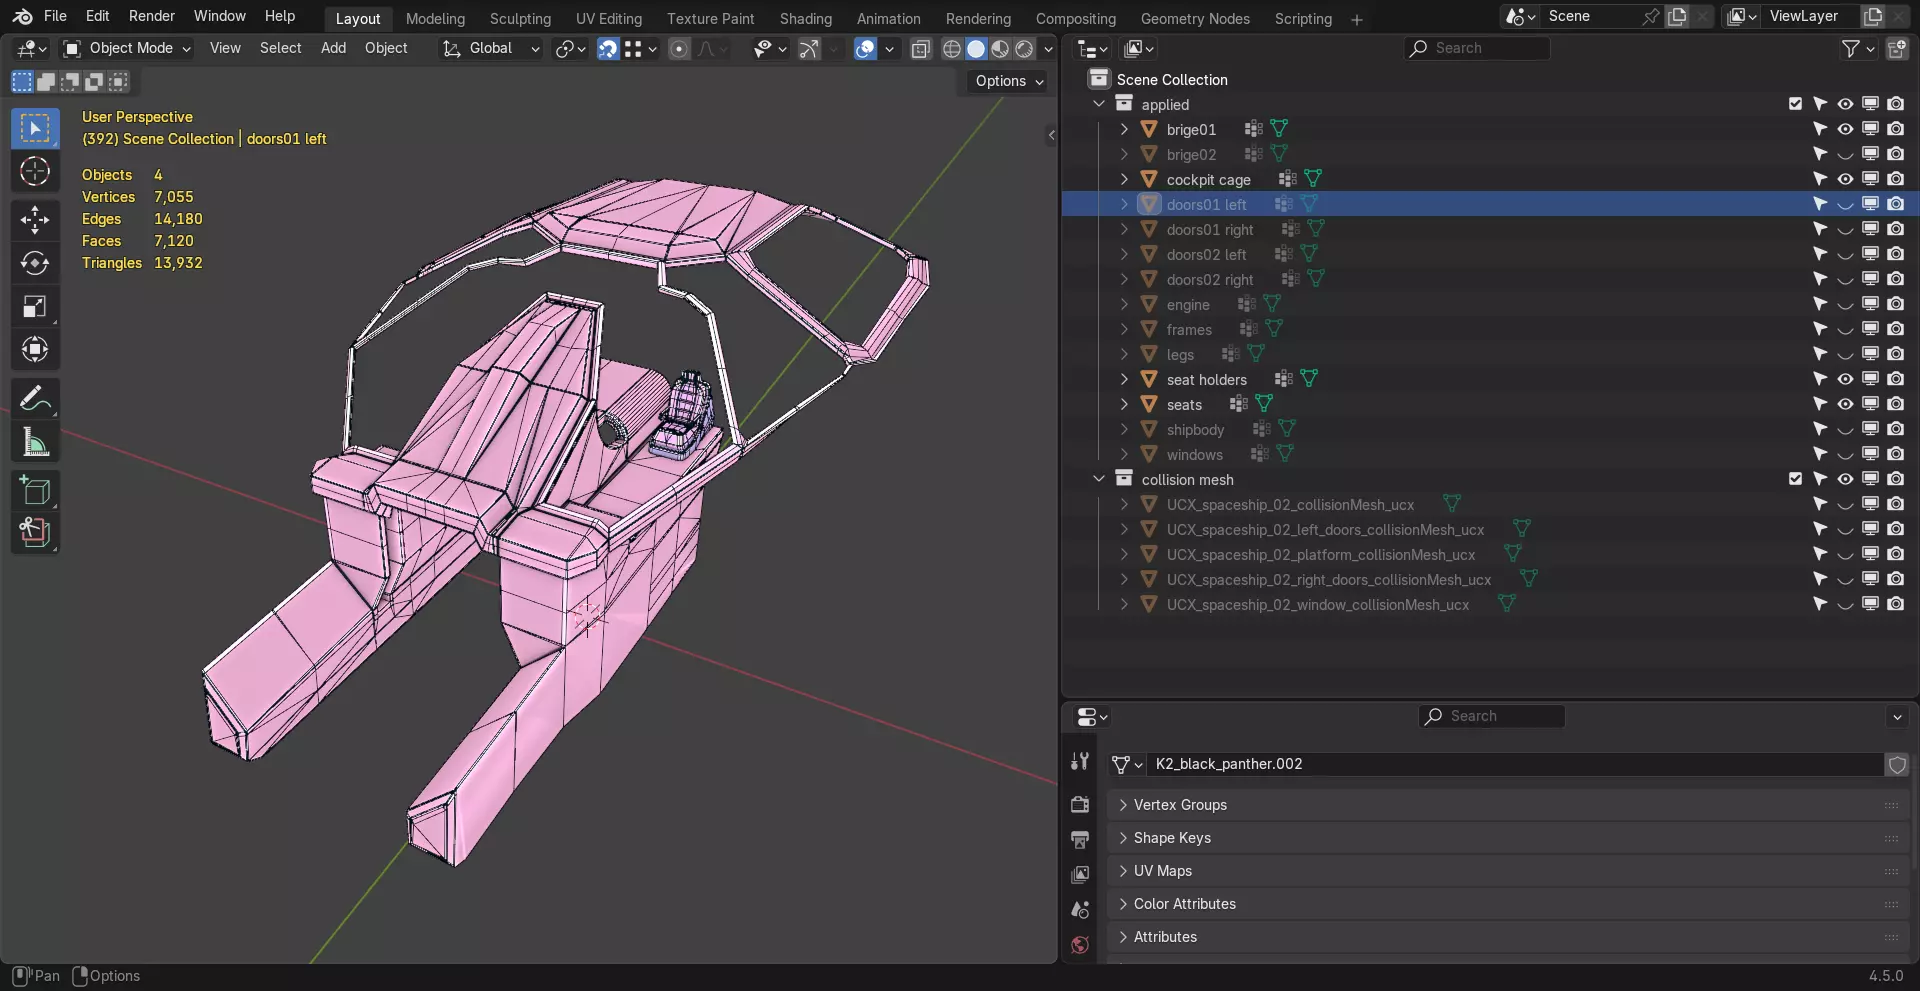Uncheck the applied collection checkbox
Image resolution: width=1920 pixels, height=991 pixels.
pyautogui.click(x=1795, y=104)
